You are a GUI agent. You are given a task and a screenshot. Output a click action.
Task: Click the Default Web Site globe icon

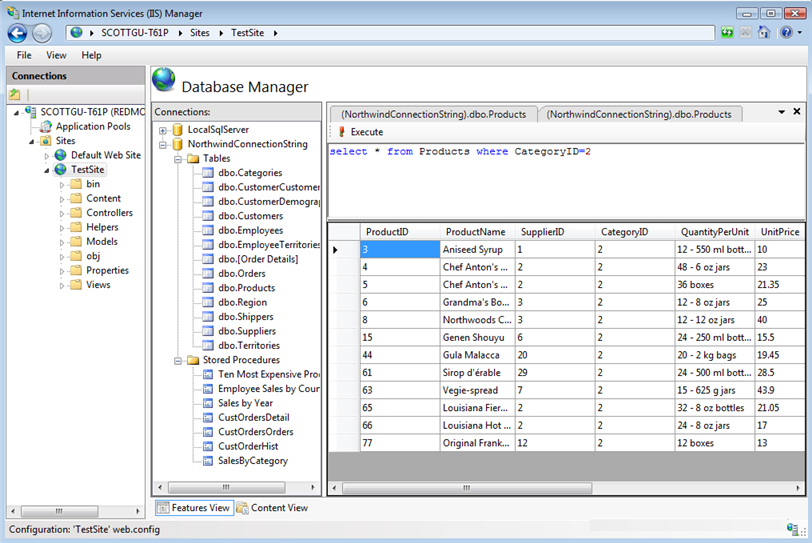61,155
